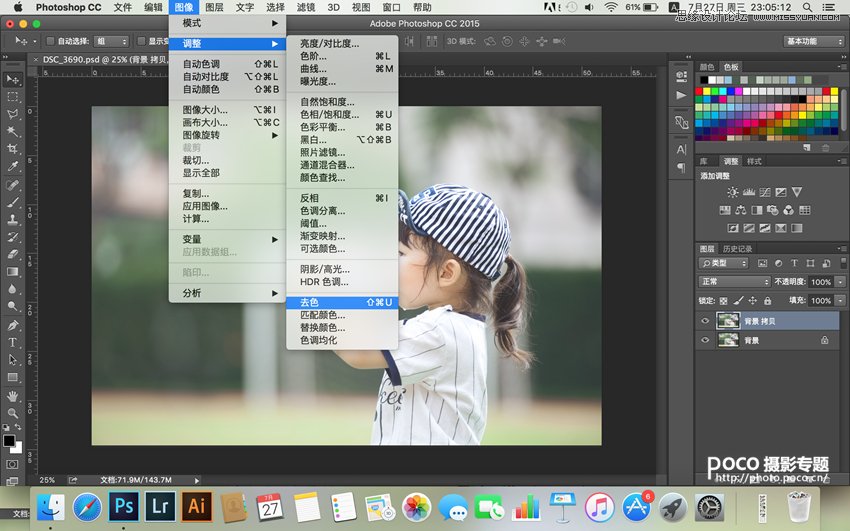Image resolution: width=850 pixels, height=531 pixels.
Task: Switch to the 历史记录 tab
Action: tap(737, 249)
